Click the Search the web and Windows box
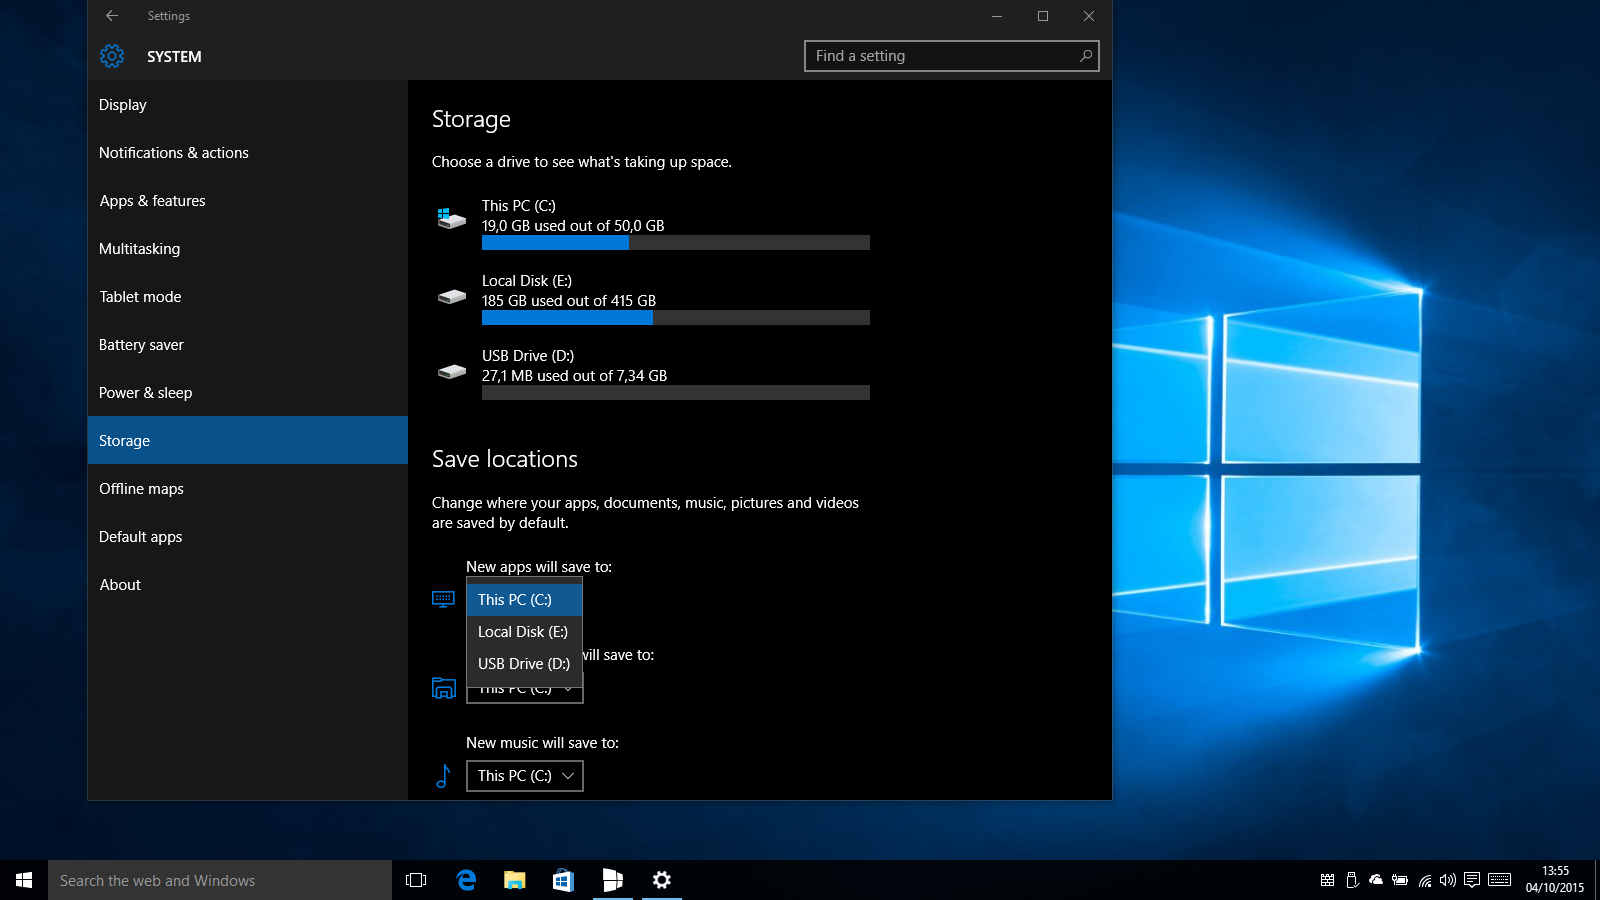Screen dimensions: 1600x900 tap(220, 880)
